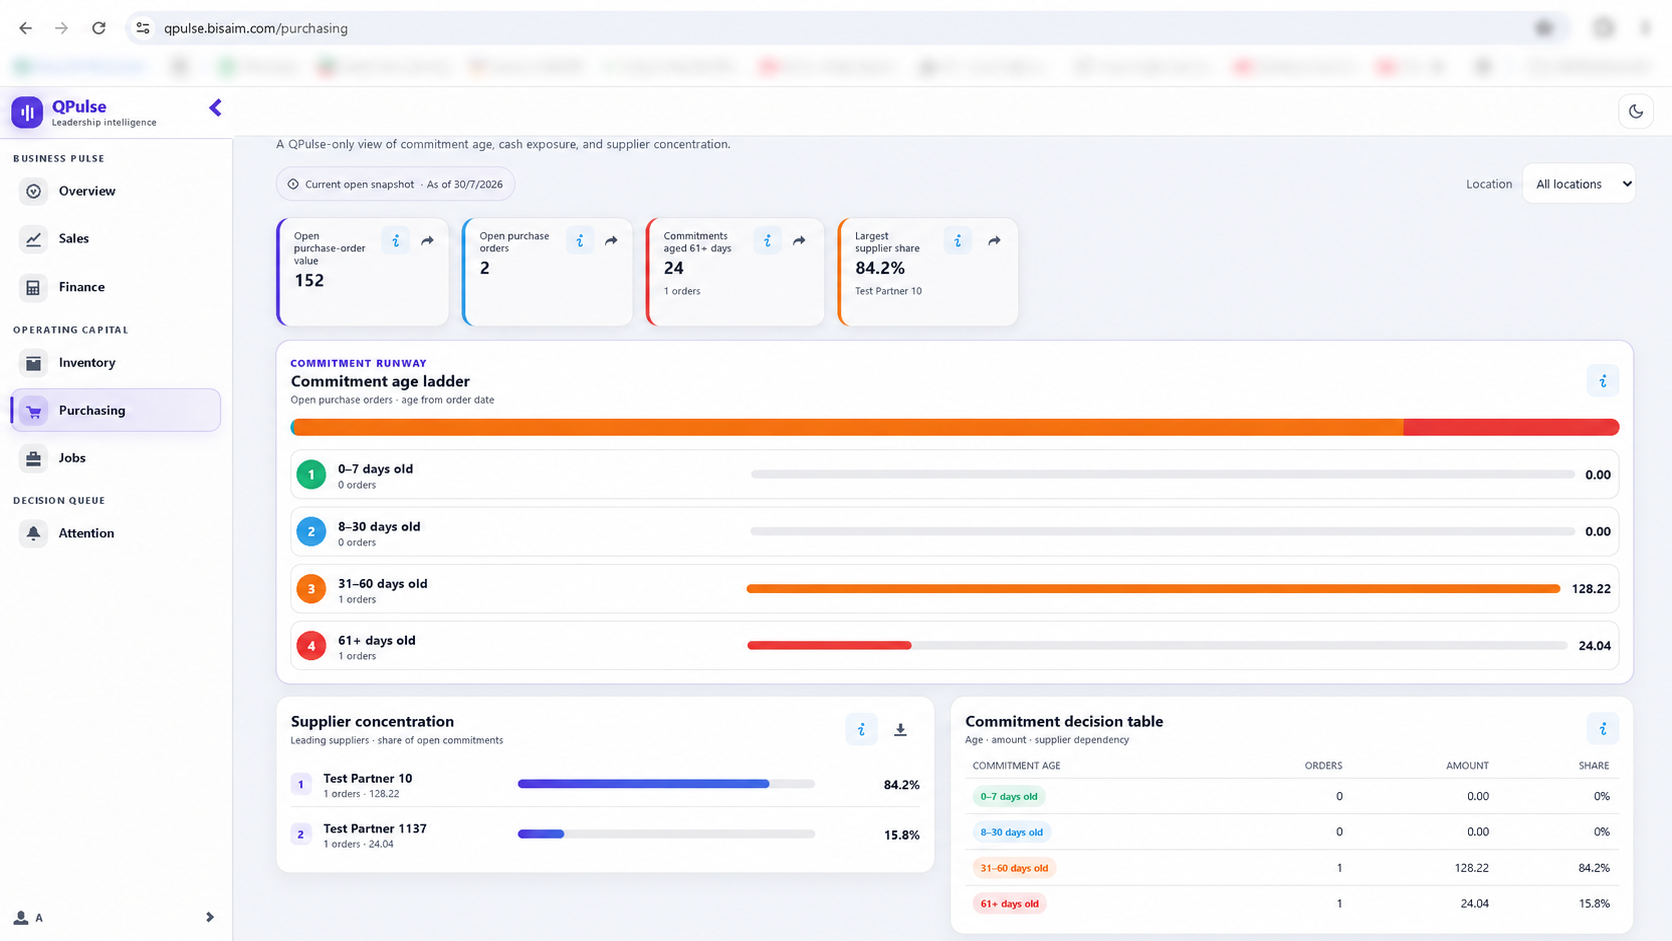This screenshot has width=1672, height=941.
Task: Open info for Commitment age ladder
Action: click(x=1602, y=381)
